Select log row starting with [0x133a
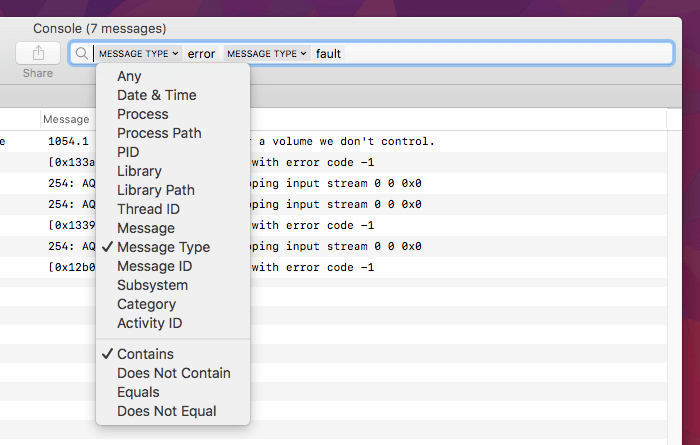Viewport: 700px width, 445px height. tap(333, 162)
